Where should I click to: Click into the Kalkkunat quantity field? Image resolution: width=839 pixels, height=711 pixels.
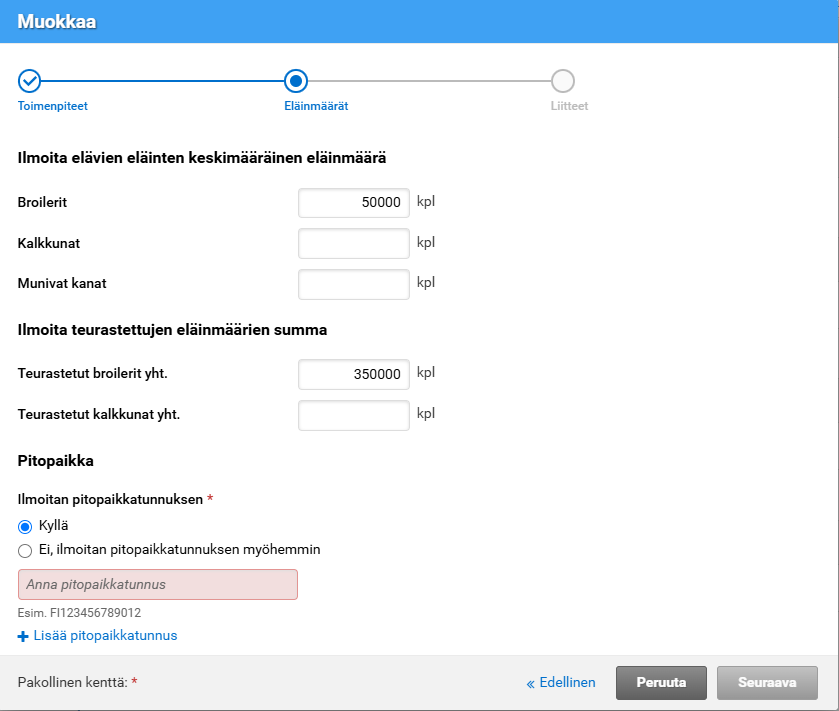click(354, 243)
